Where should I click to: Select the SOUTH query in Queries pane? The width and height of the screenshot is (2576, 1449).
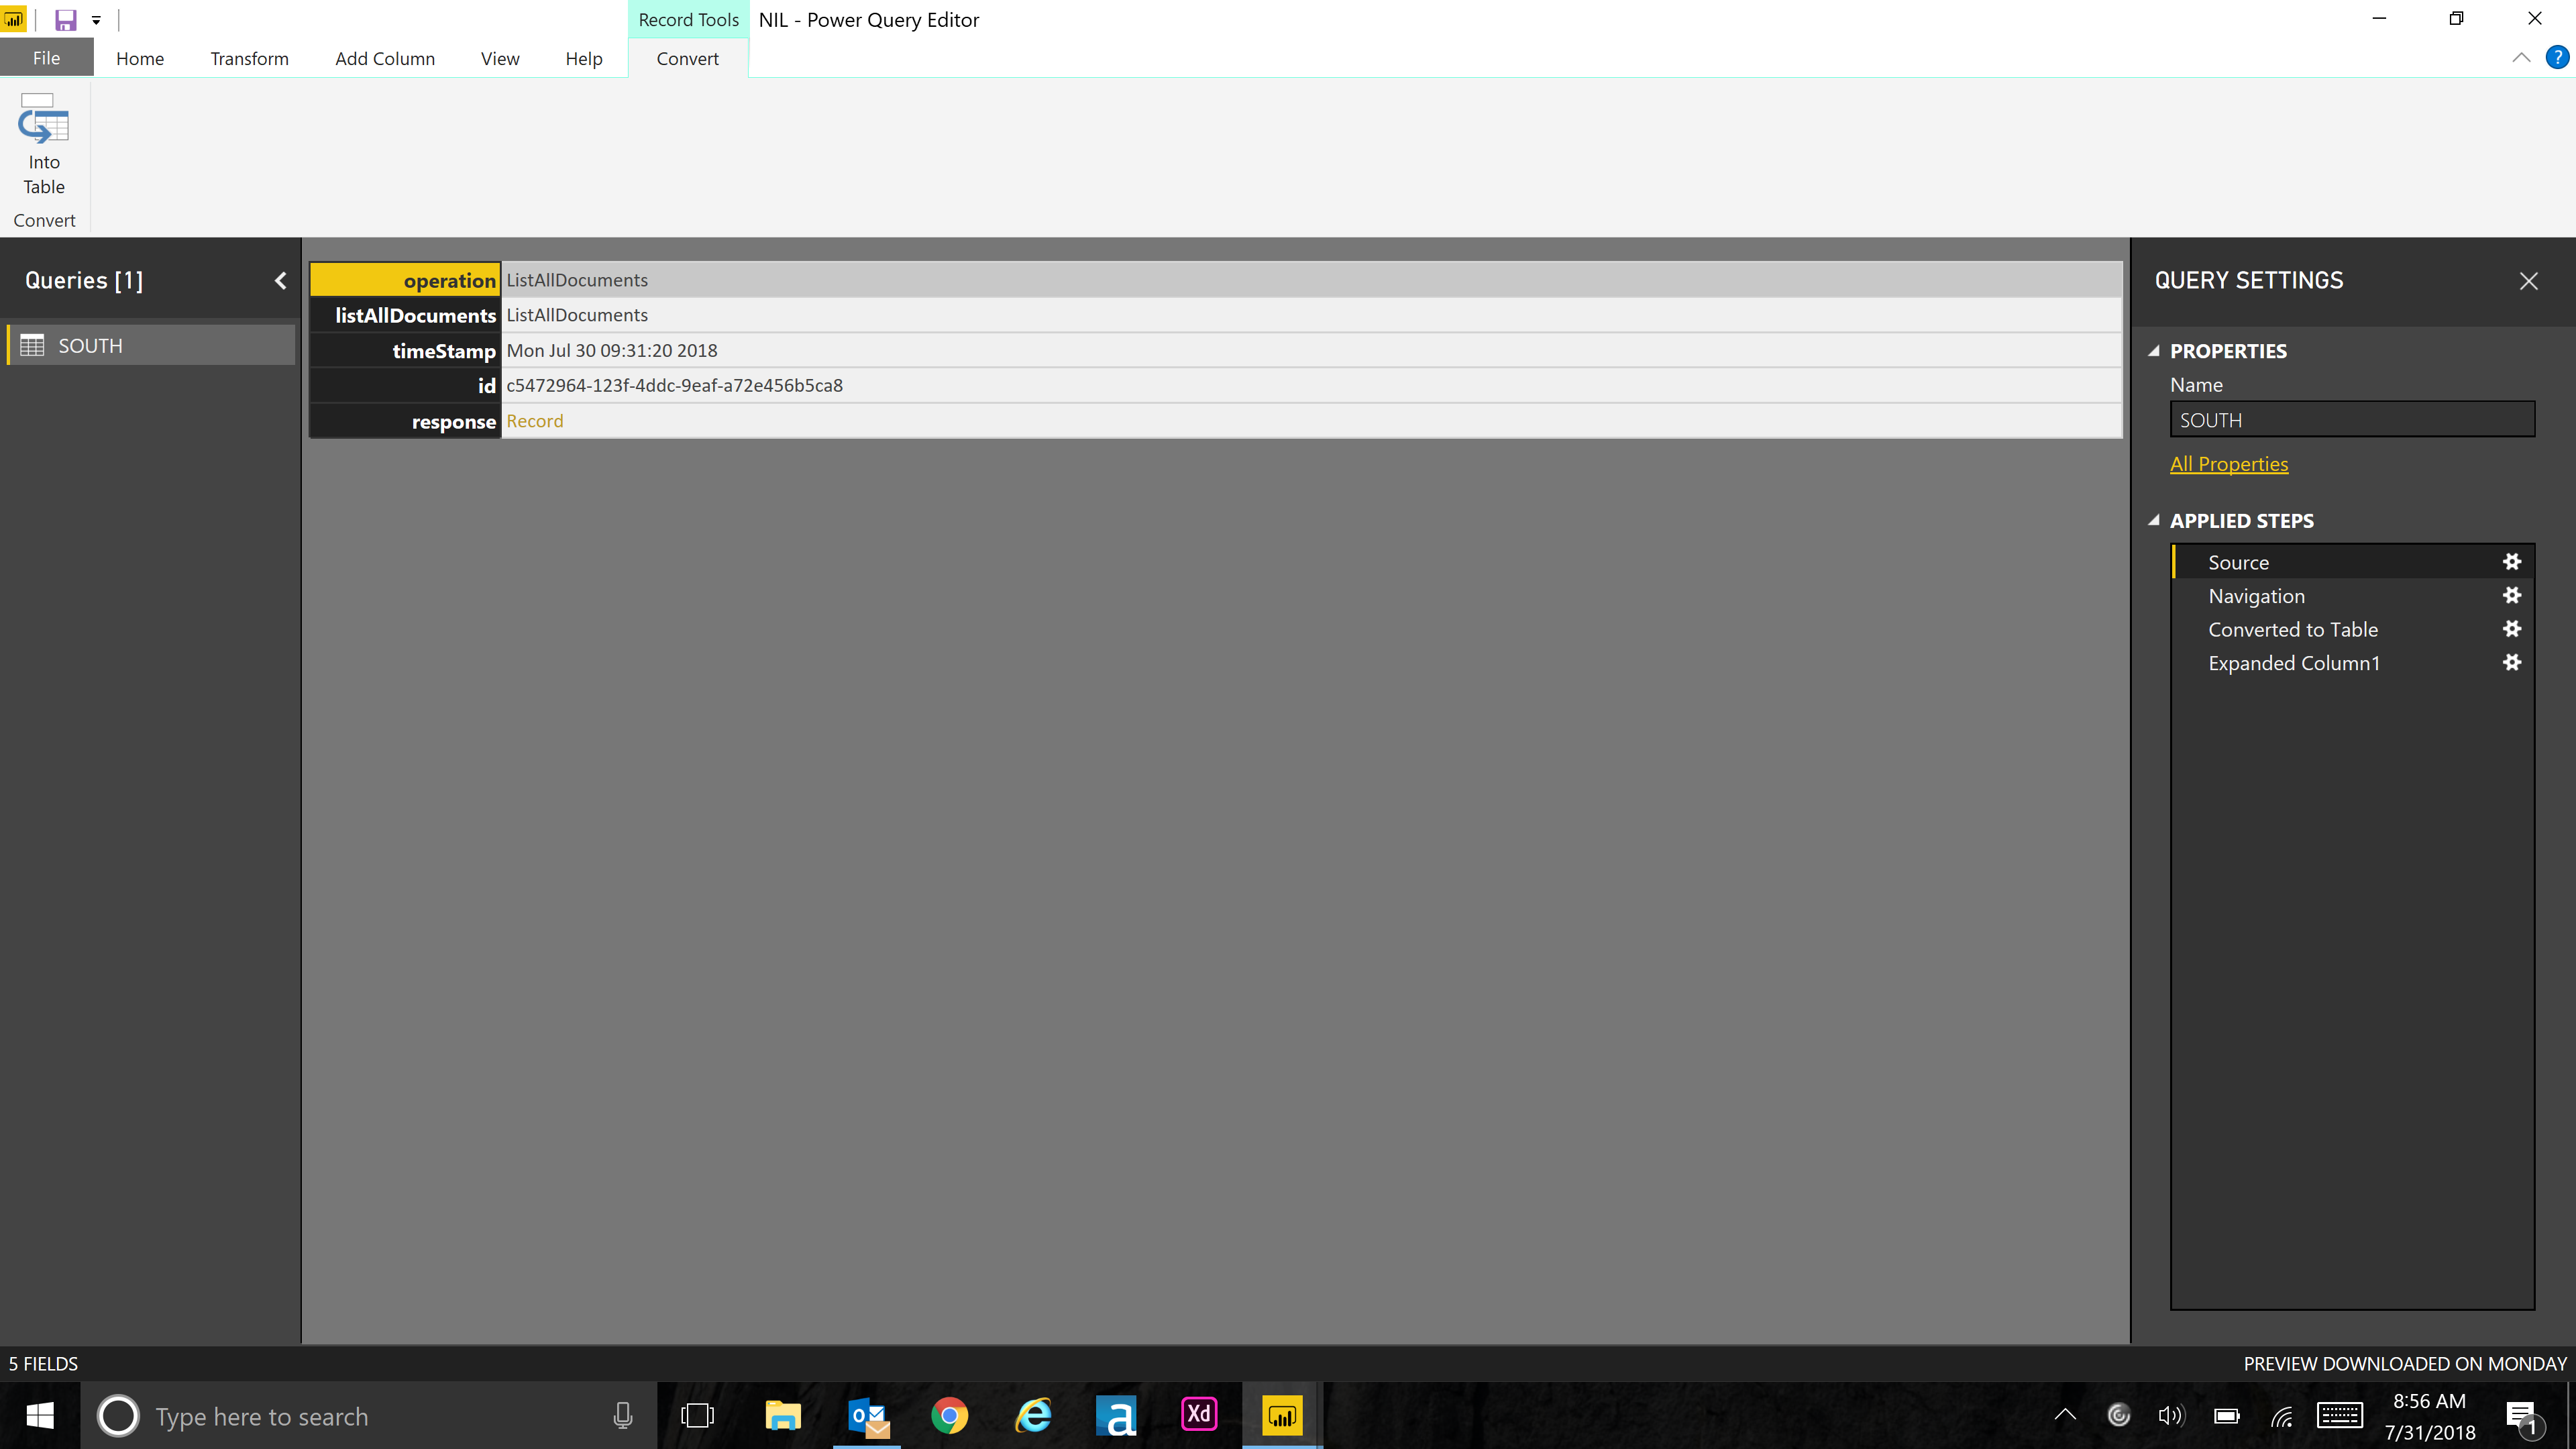coord(151,345)
